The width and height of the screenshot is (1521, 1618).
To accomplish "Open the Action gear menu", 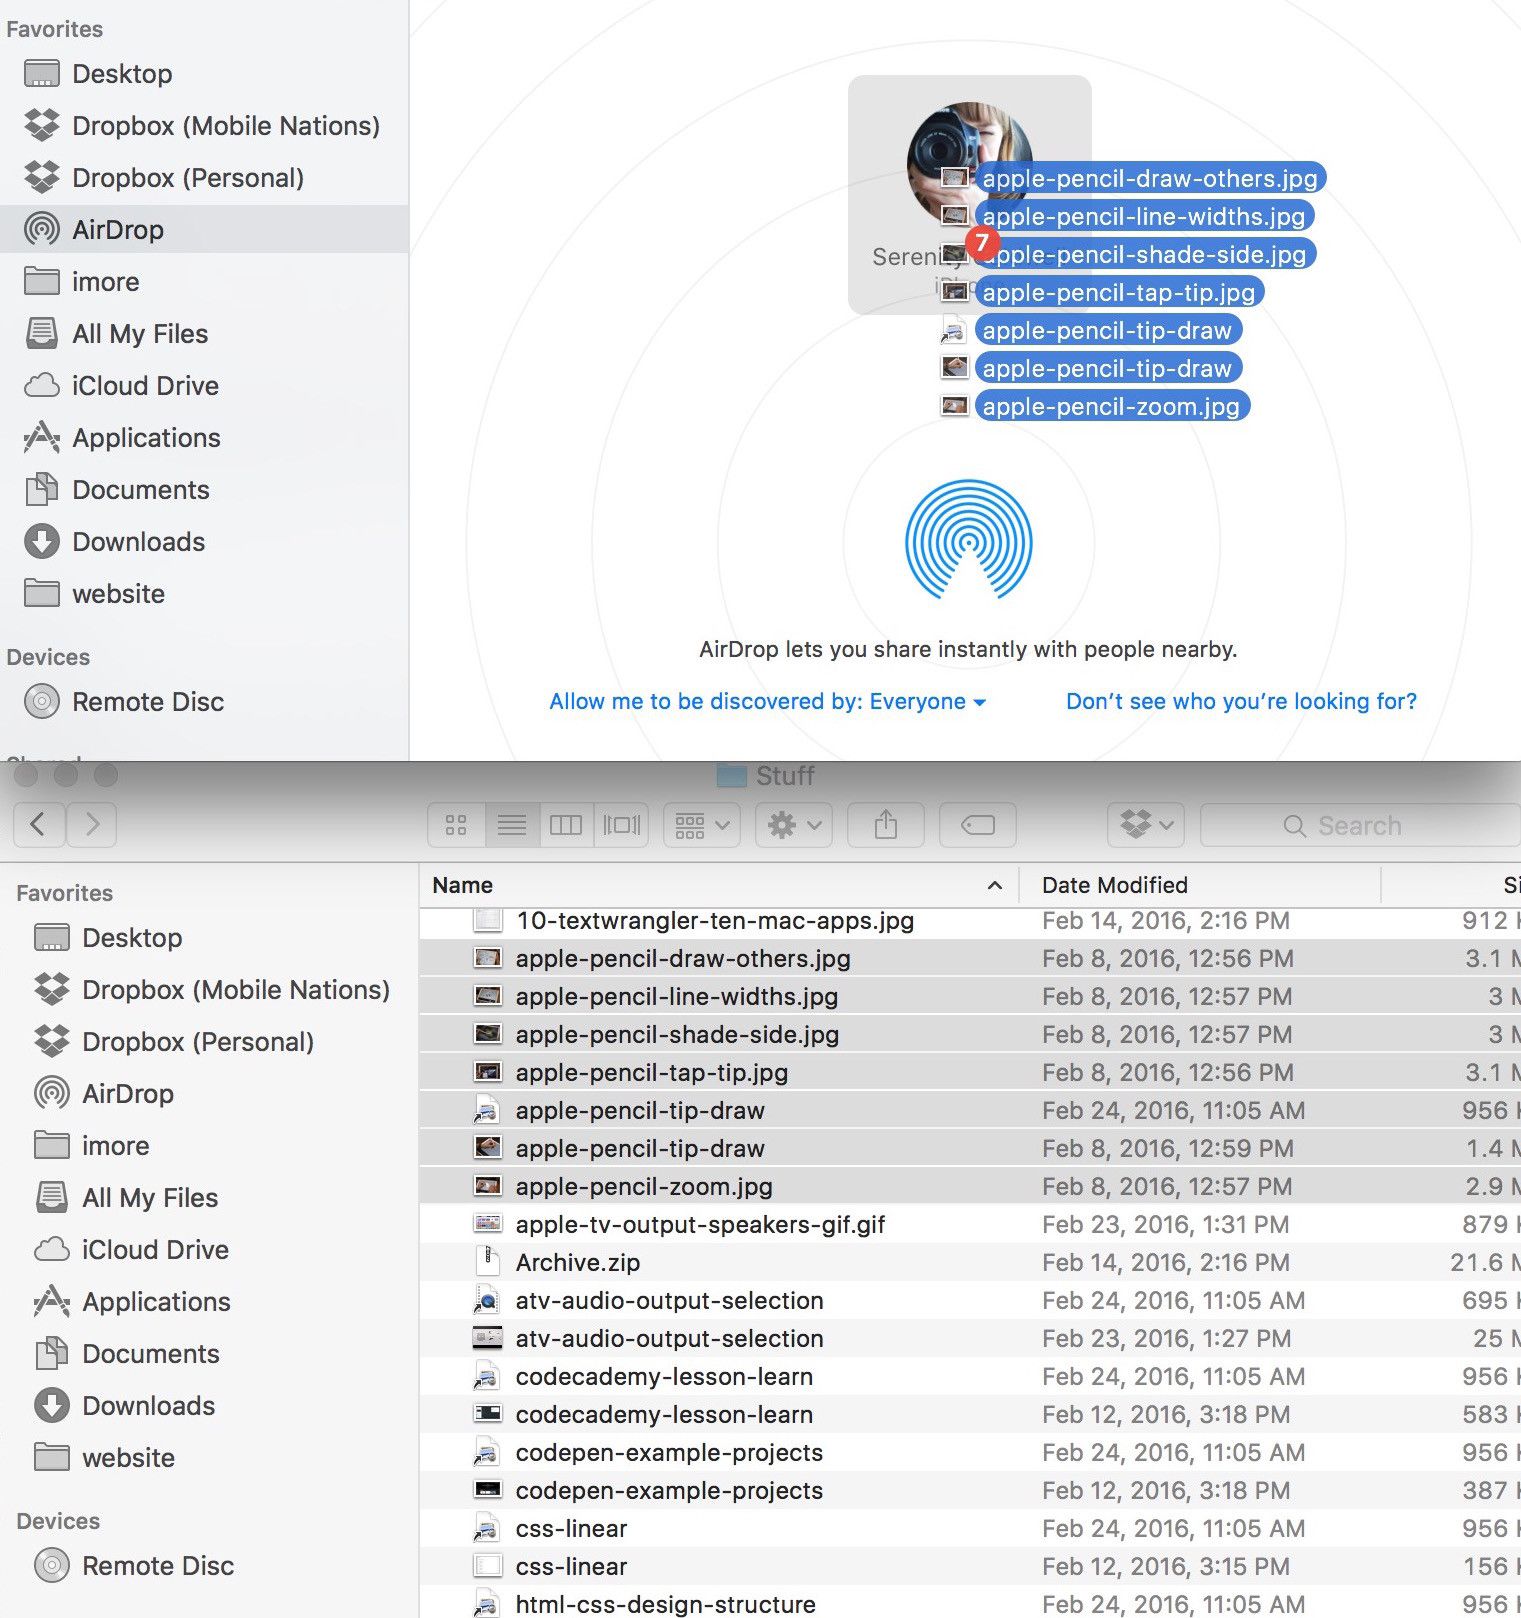I will click(793, 825).
